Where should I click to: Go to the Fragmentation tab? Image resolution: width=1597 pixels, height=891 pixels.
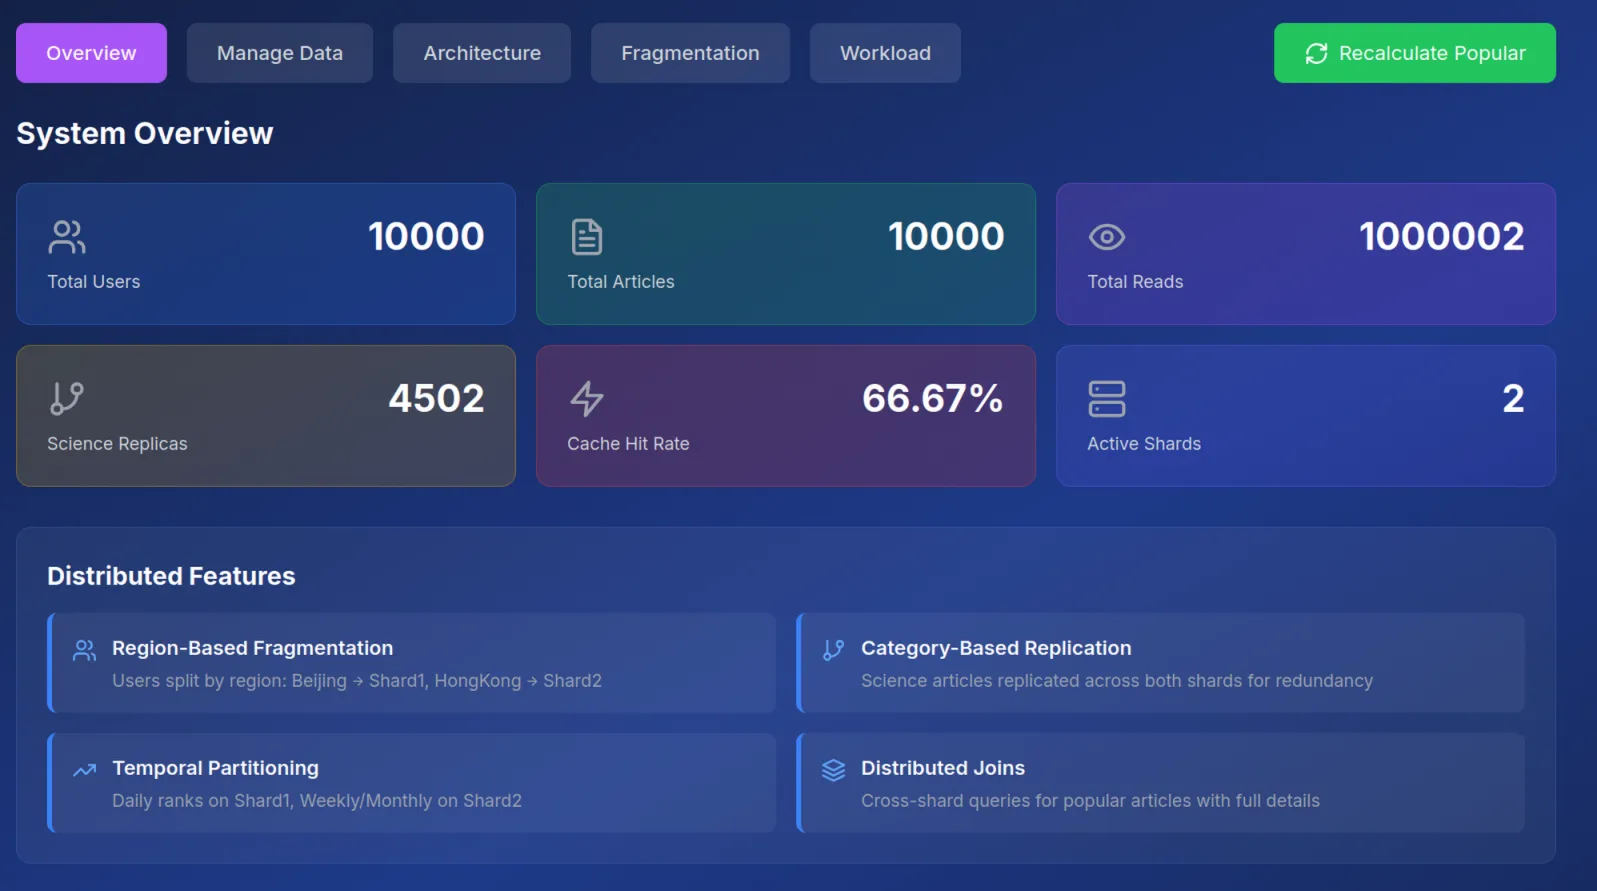690,53
